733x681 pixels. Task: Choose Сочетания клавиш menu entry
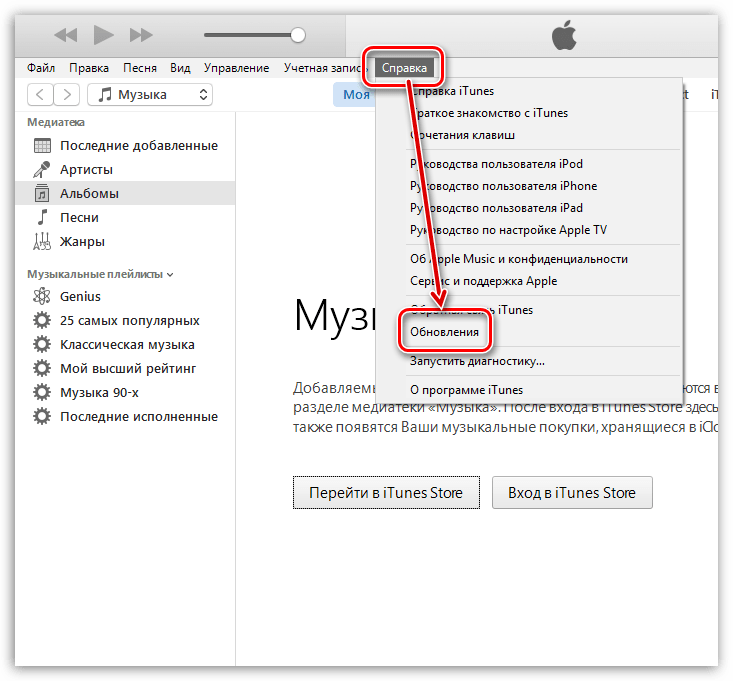[530, 135]
